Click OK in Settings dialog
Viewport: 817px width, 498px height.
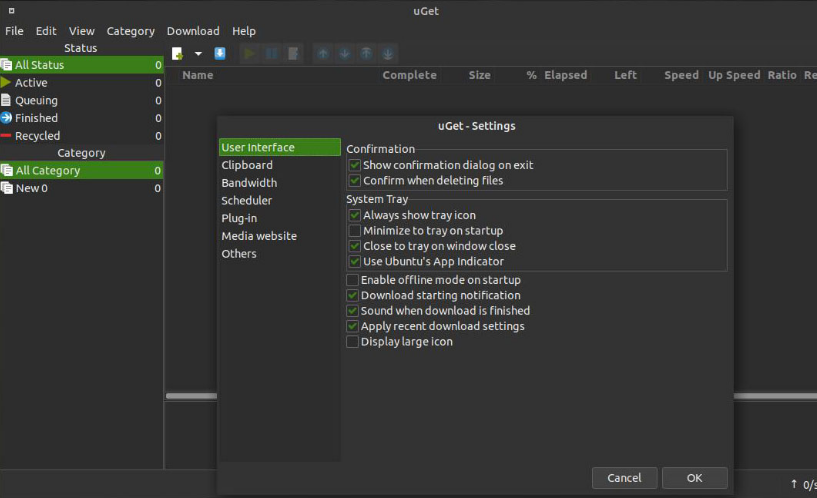pos(695,478)
